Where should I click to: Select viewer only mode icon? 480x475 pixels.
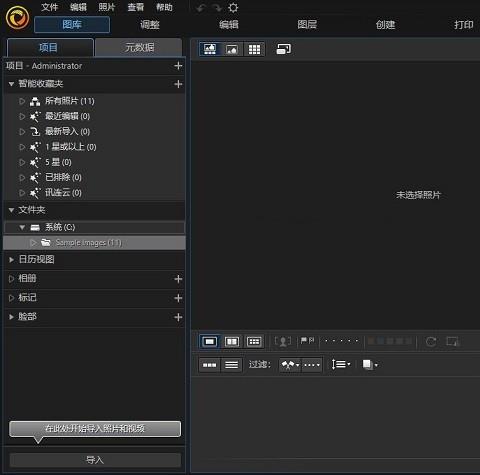(232, 49)
